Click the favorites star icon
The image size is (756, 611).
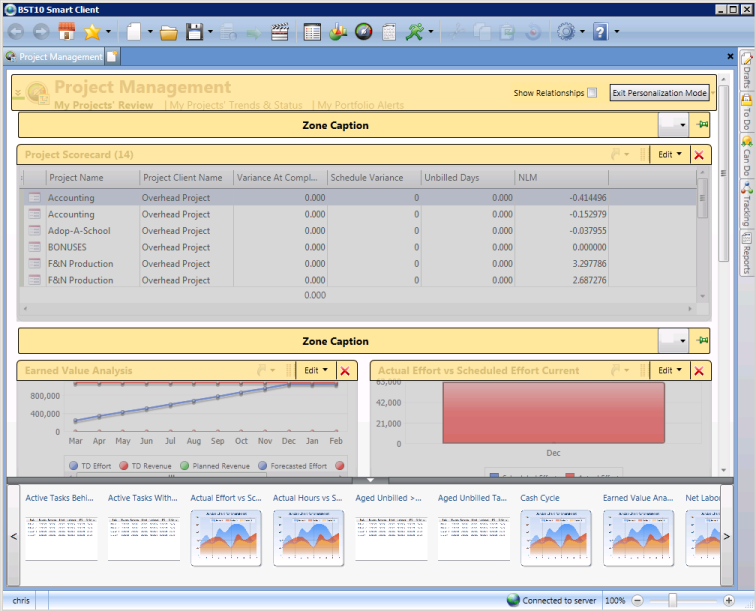[x=92, y=32]
